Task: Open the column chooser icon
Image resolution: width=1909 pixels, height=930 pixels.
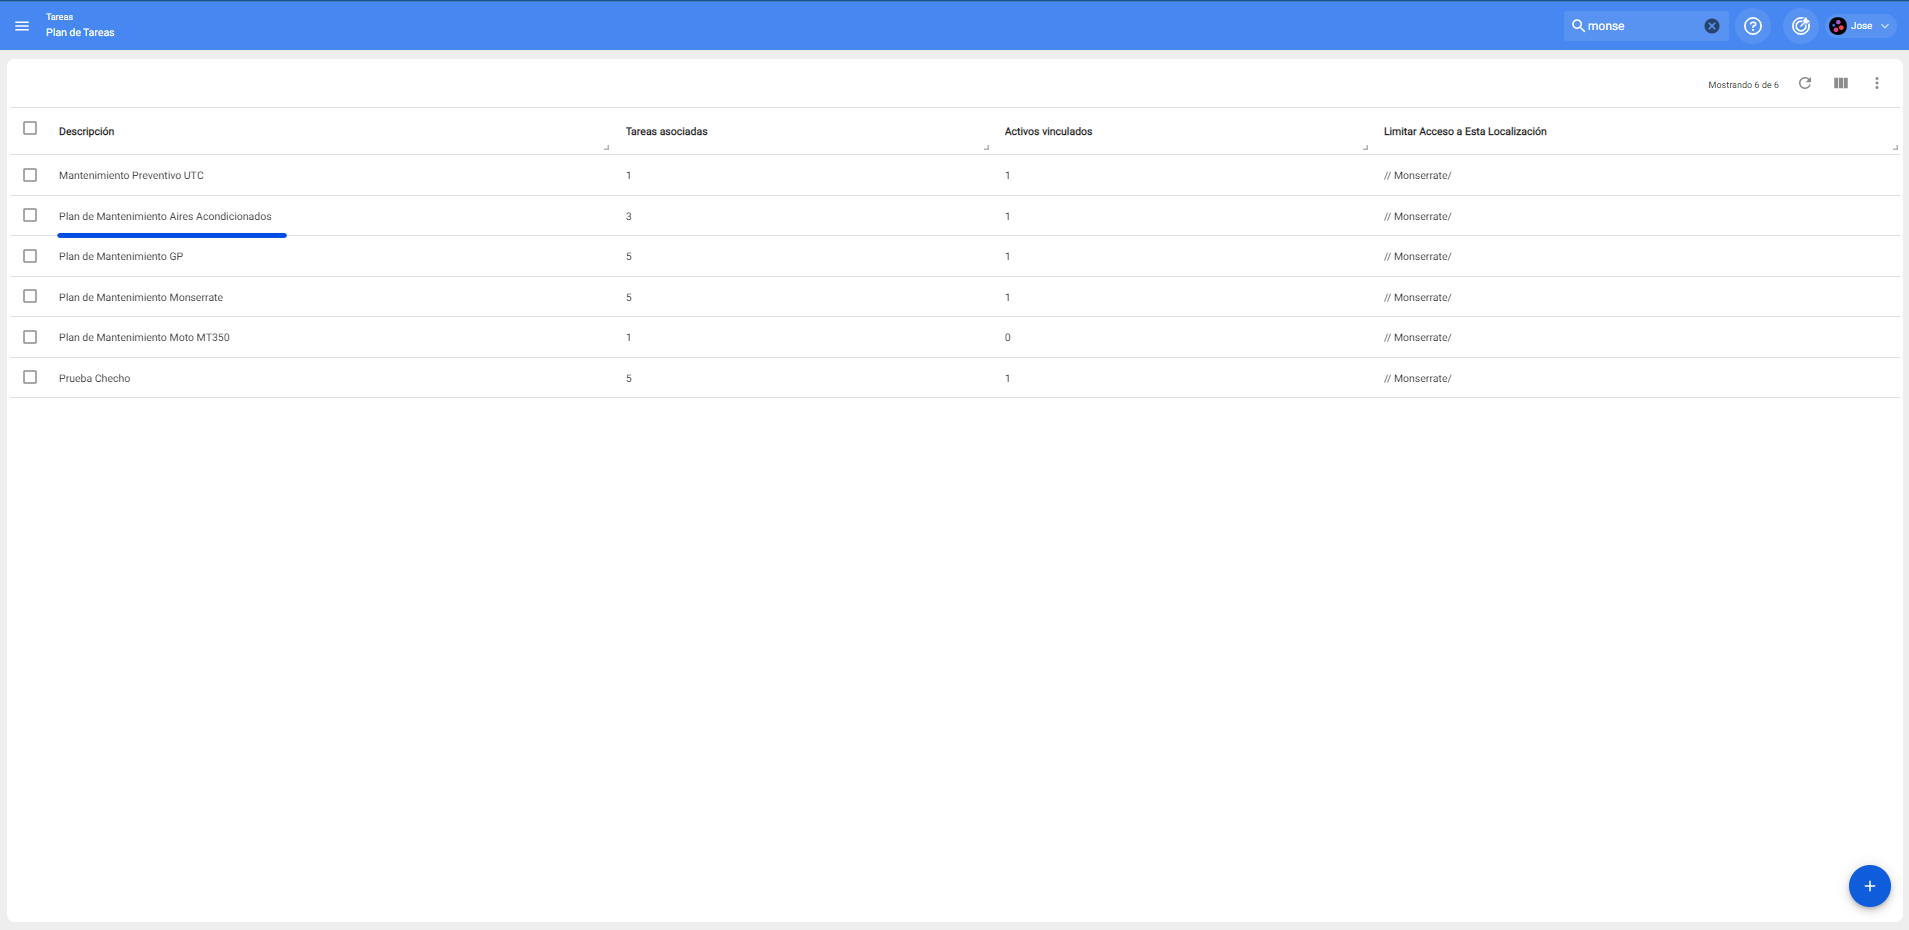Action: pyautogui.click(x=1840, y=83)
